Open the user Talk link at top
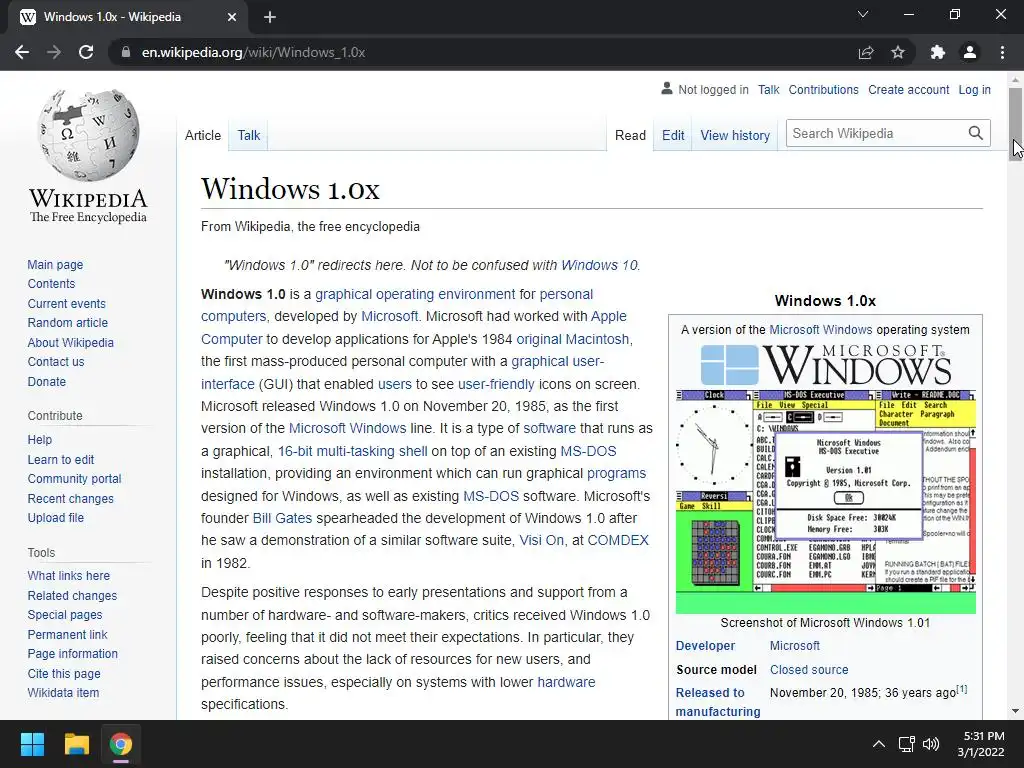Screen dimensions: 1024x768 tap(769, 90)
